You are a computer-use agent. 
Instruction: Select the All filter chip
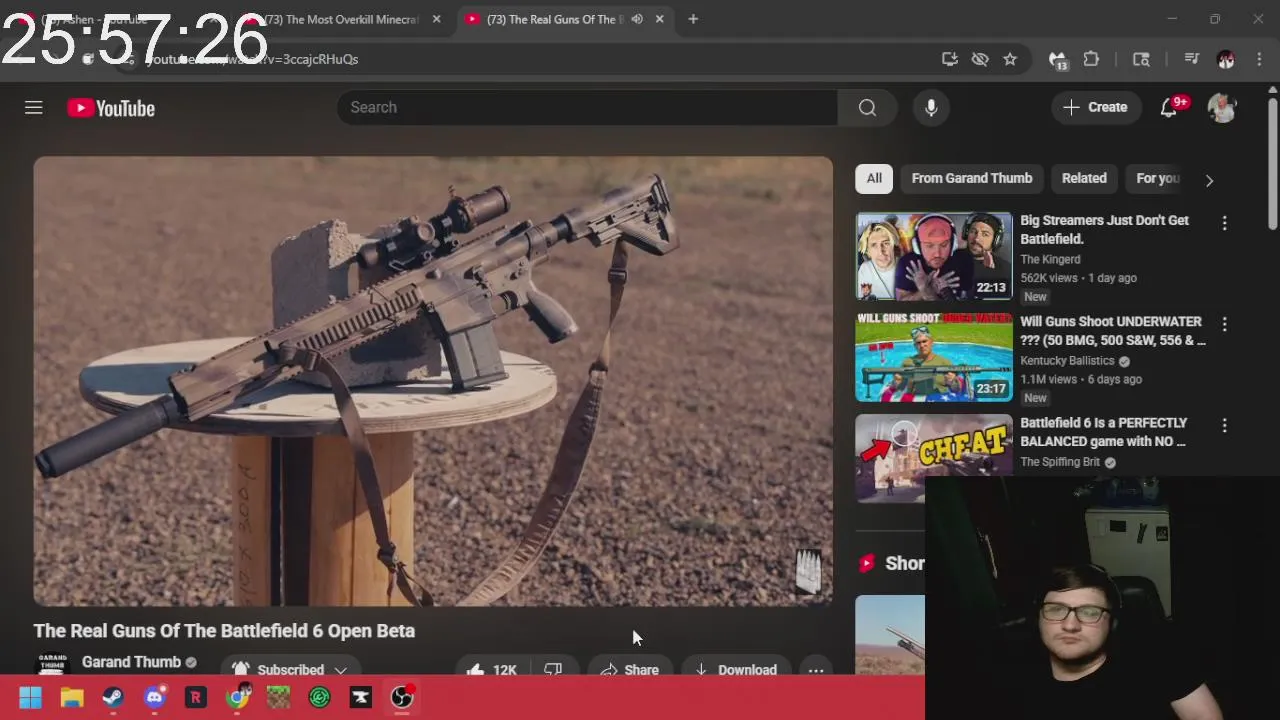874,178
